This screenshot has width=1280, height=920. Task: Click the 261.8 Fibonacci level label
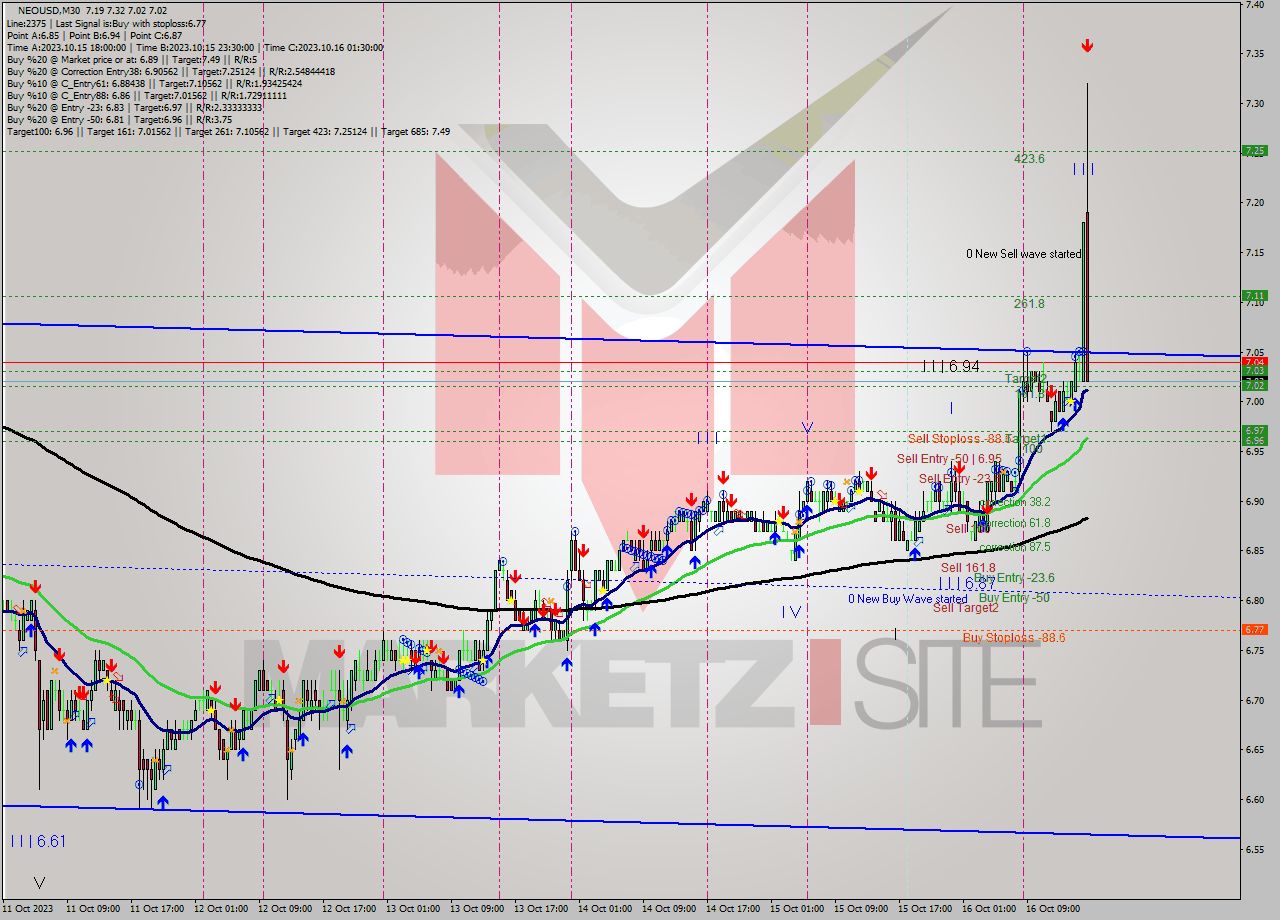1029,303
